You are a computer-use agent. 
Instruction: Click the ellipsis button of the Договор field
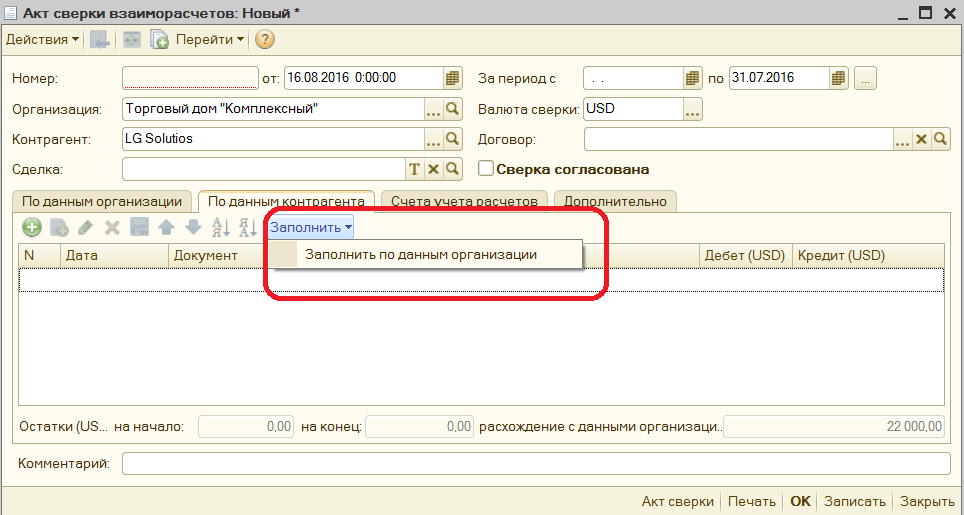[902, 140]
